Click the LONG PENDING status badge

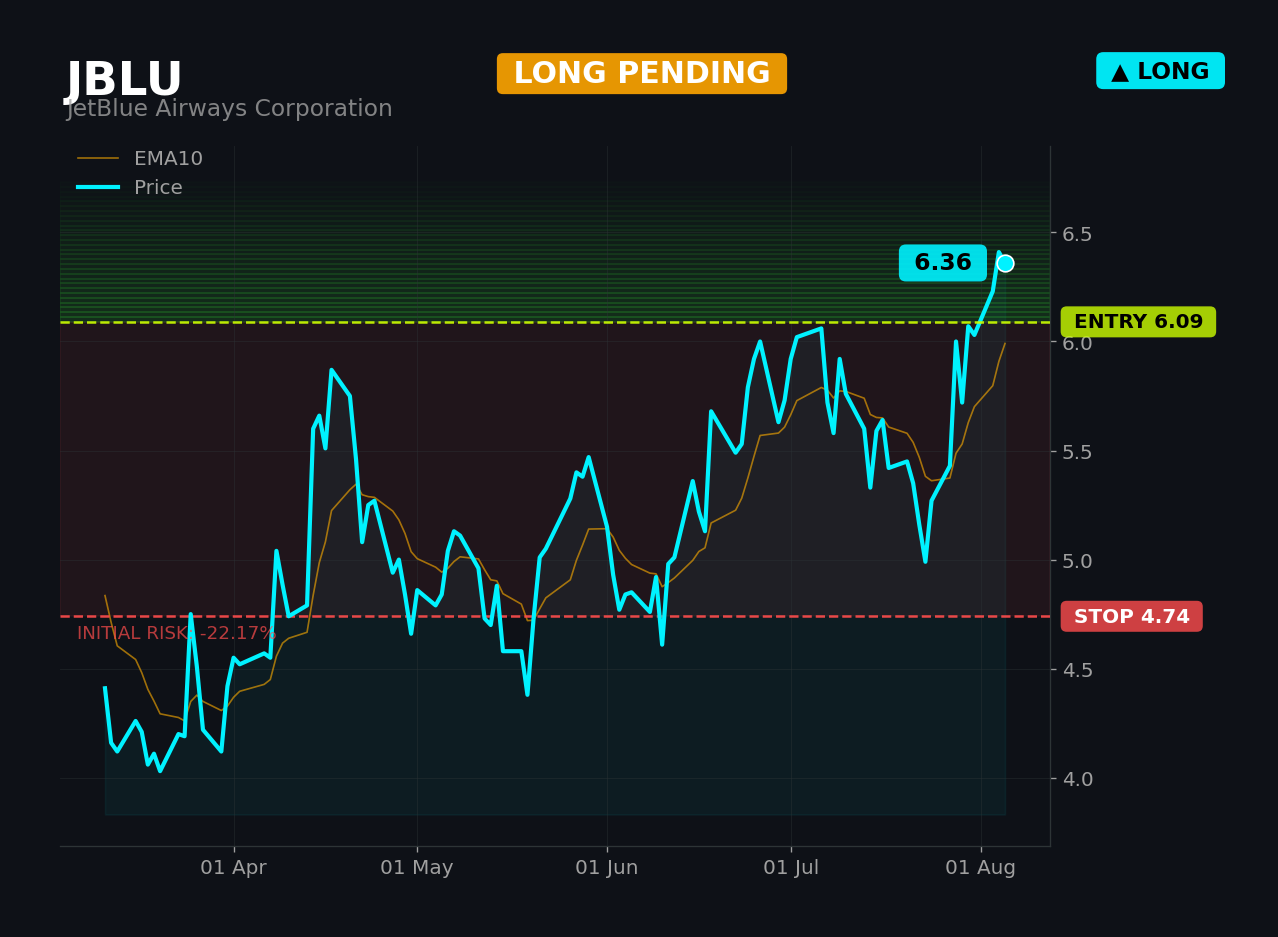click(x=642, y=74)
